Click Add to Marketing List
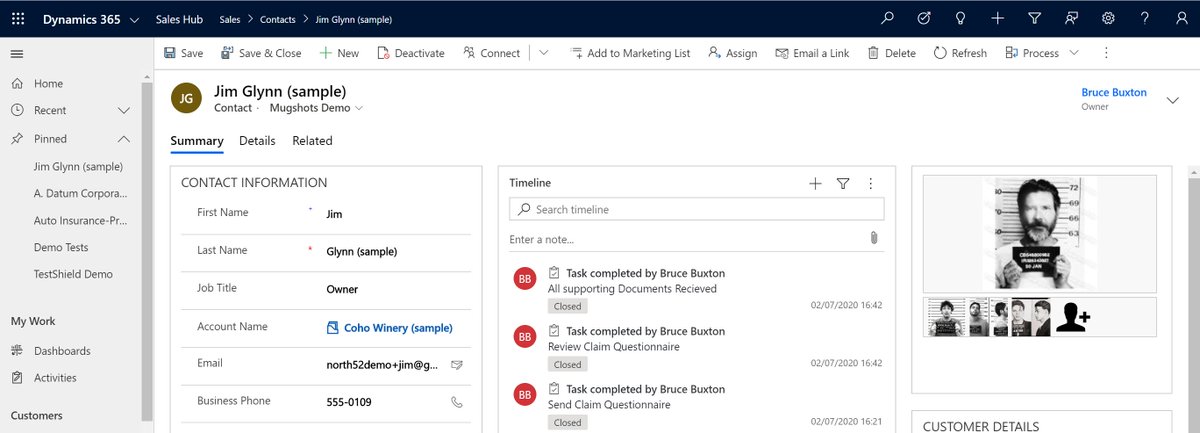 [x=630, y=54]
